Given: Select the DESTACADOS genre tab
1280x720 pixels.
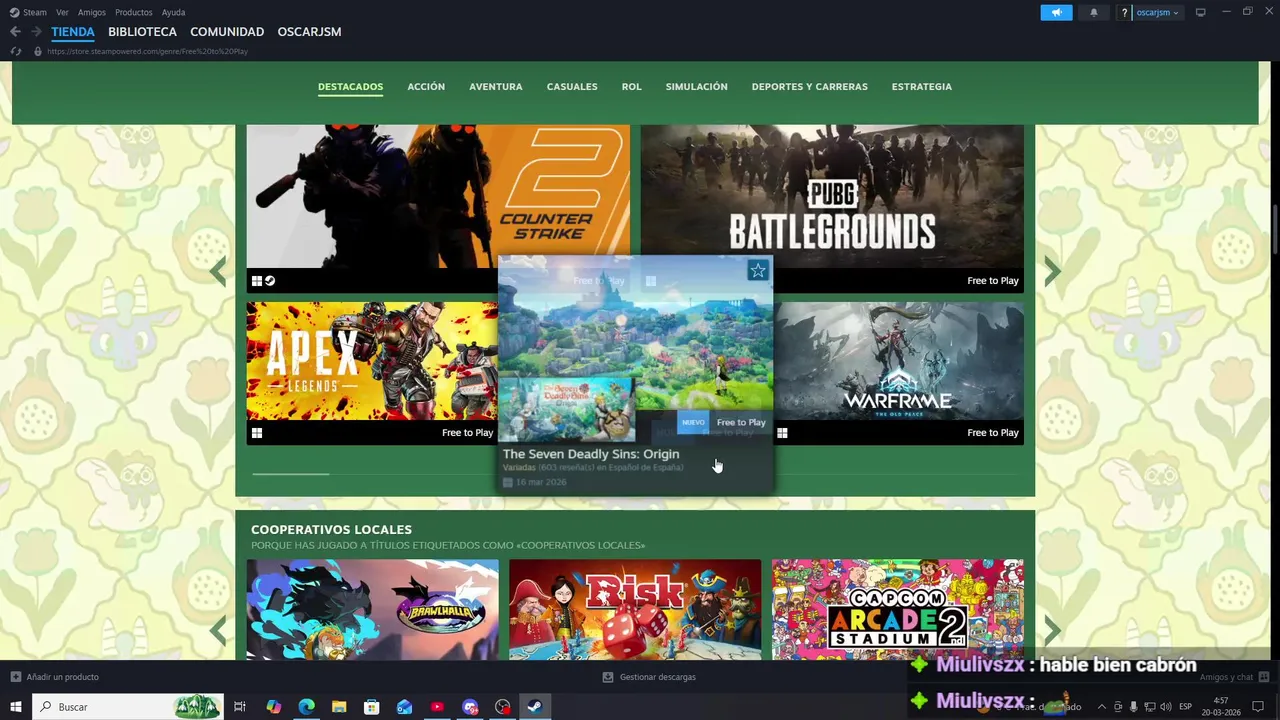Looking at the screenshot, I should 350,87.
